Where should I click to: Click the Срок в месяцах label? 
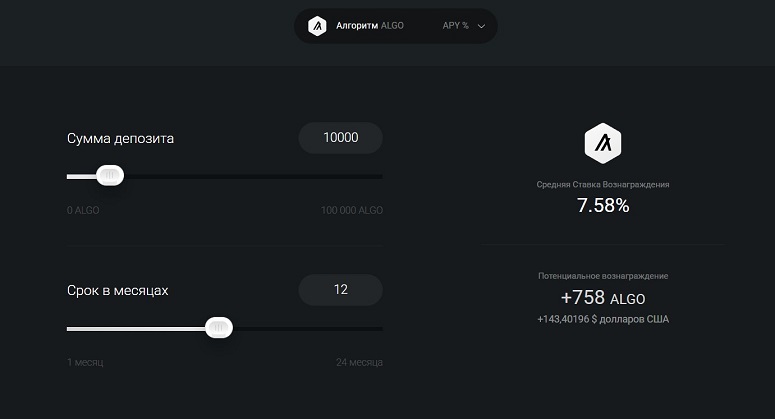pos(118,291)
